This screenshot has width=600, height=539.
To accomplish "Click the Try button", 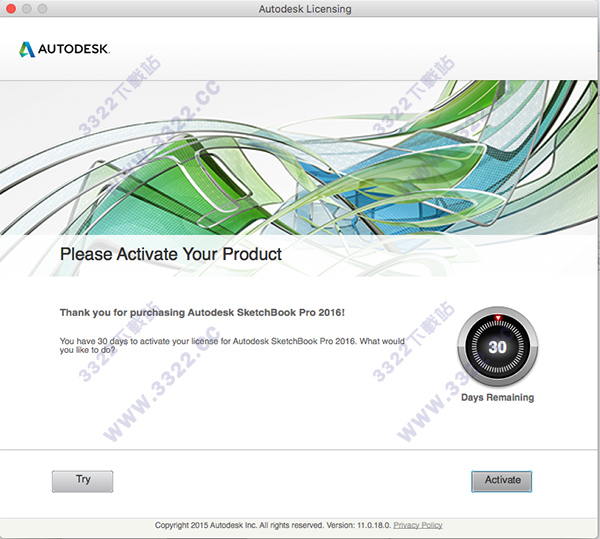I will 83,481.
